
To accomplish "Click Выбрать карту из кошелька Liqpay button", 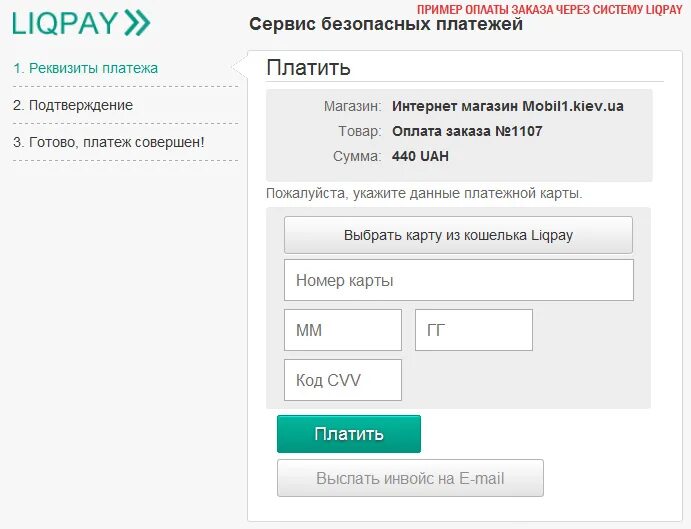I will [x=458, y=235].
